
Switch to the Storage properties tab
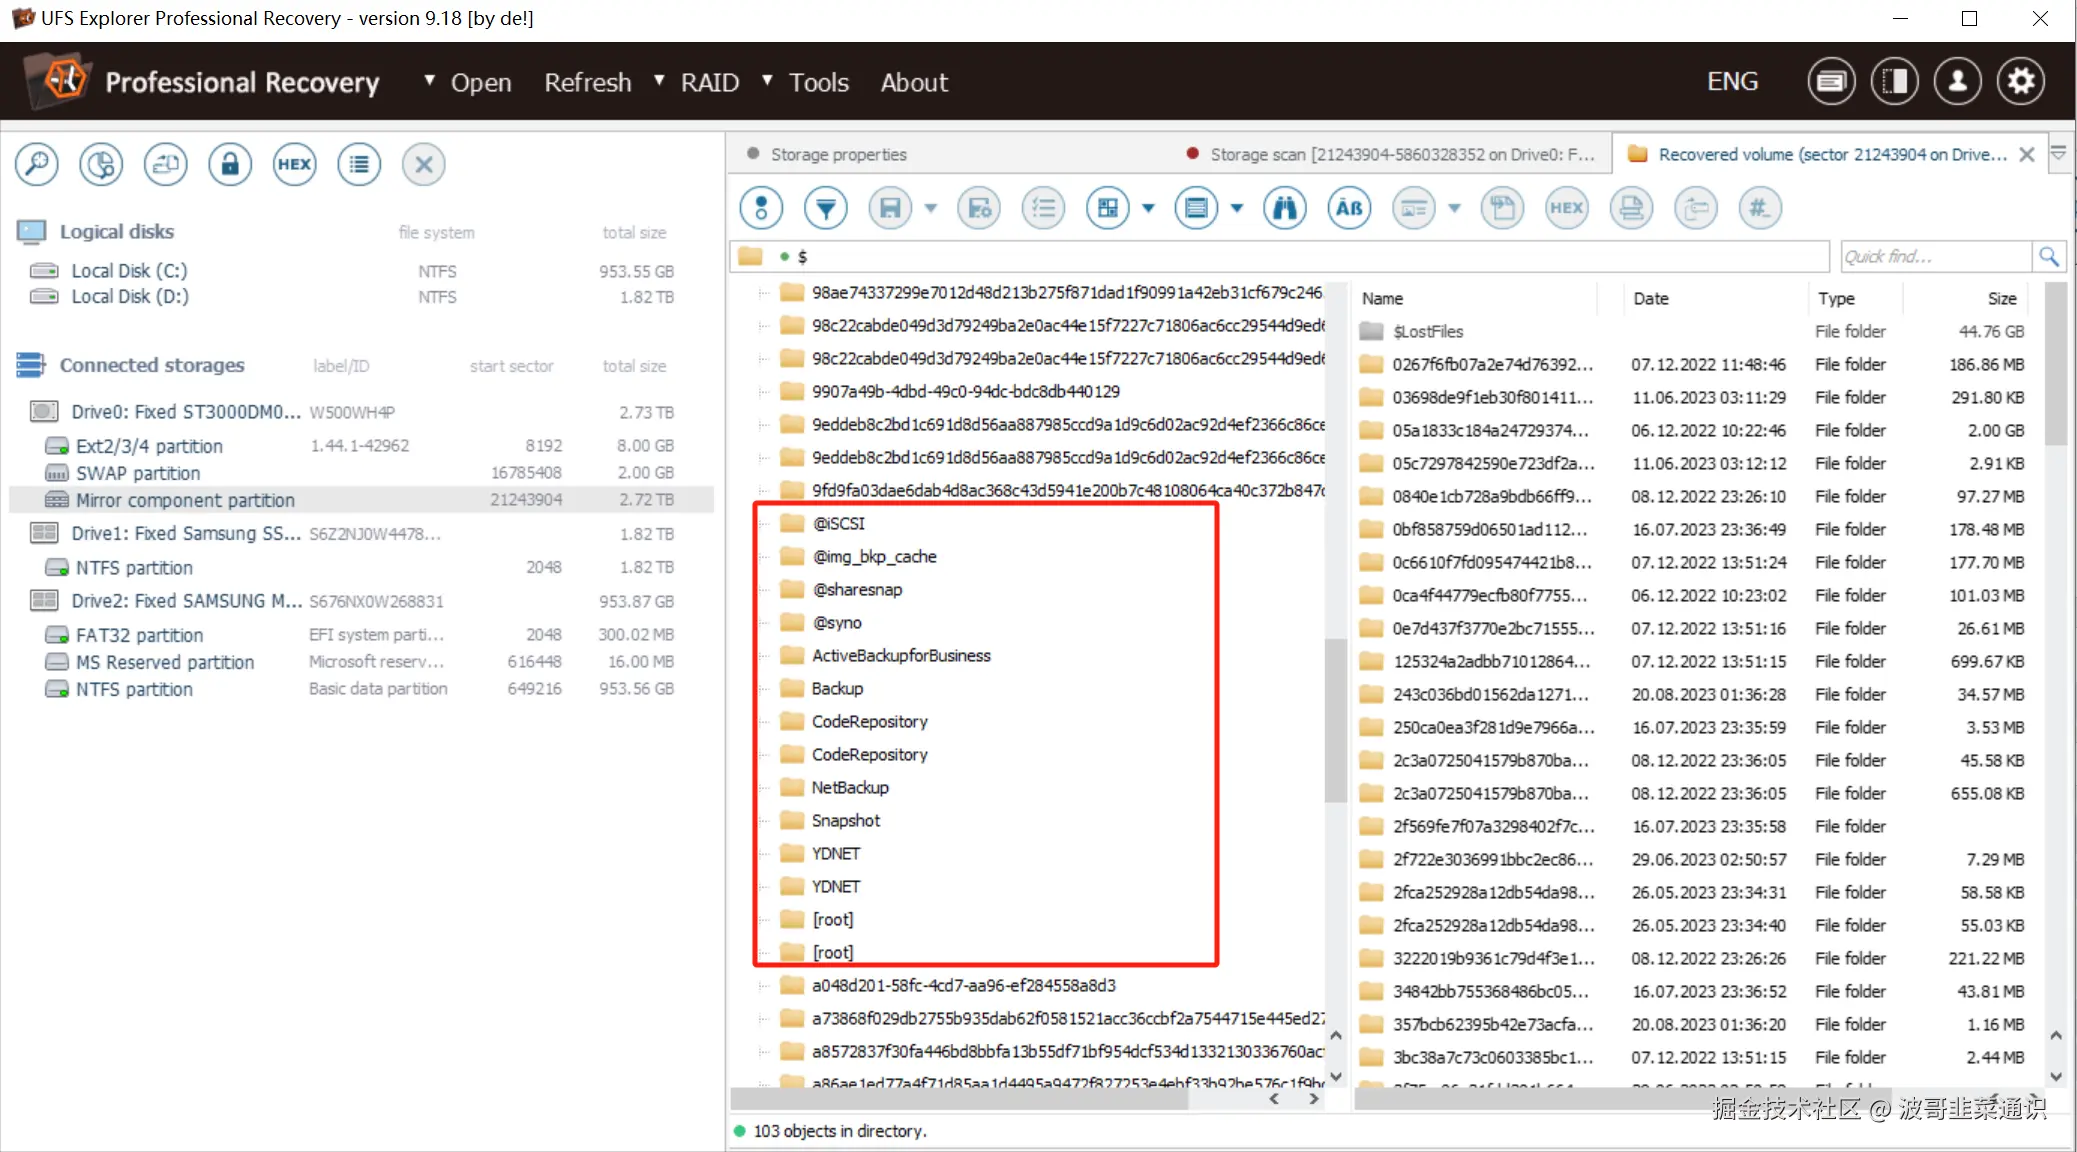coord(838,154)
